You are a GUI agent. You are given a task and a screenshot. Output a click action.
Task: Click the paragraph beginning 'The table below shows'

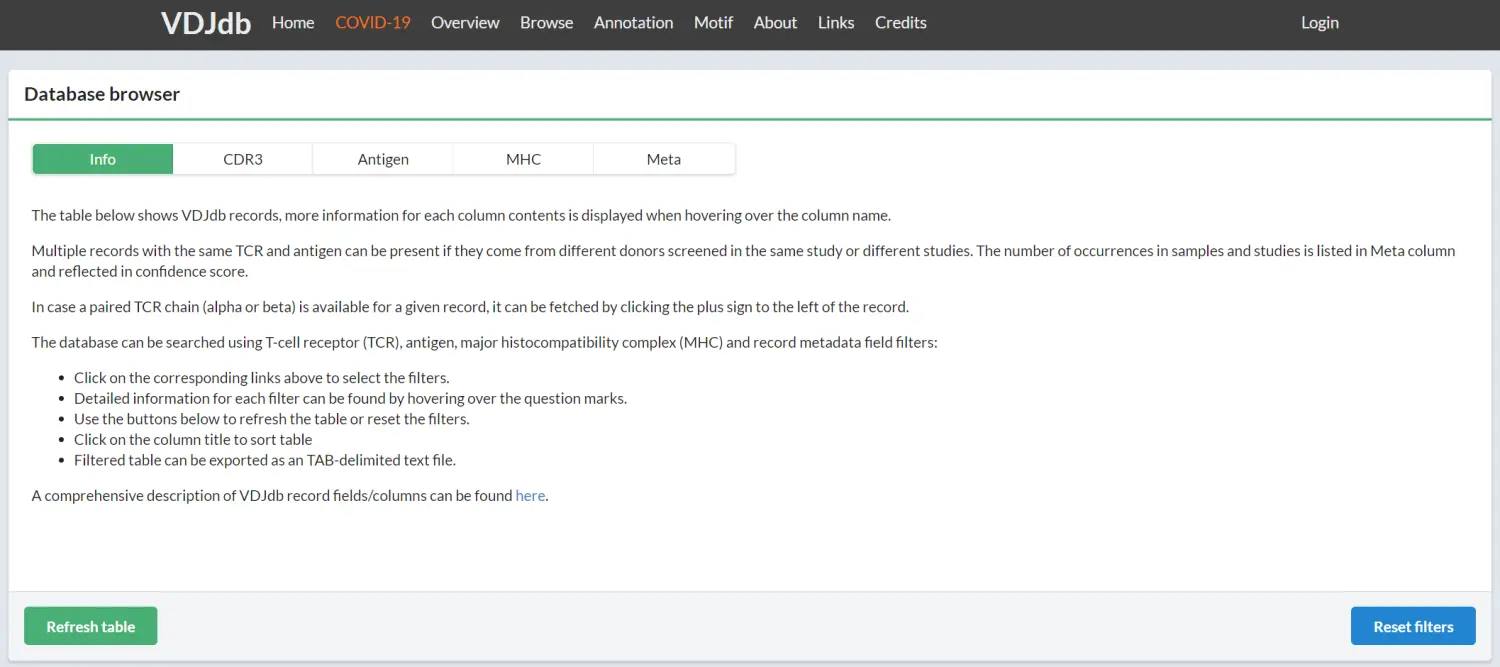(461, 215)
